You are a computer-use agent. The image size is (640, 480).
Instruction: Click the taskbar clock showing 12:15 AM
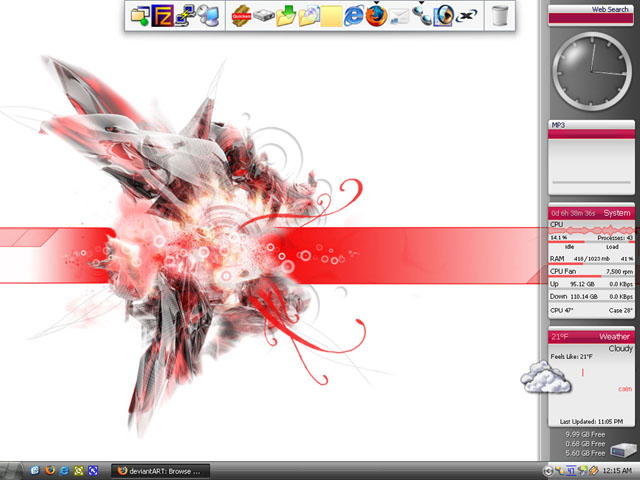(x=616, y=471)
